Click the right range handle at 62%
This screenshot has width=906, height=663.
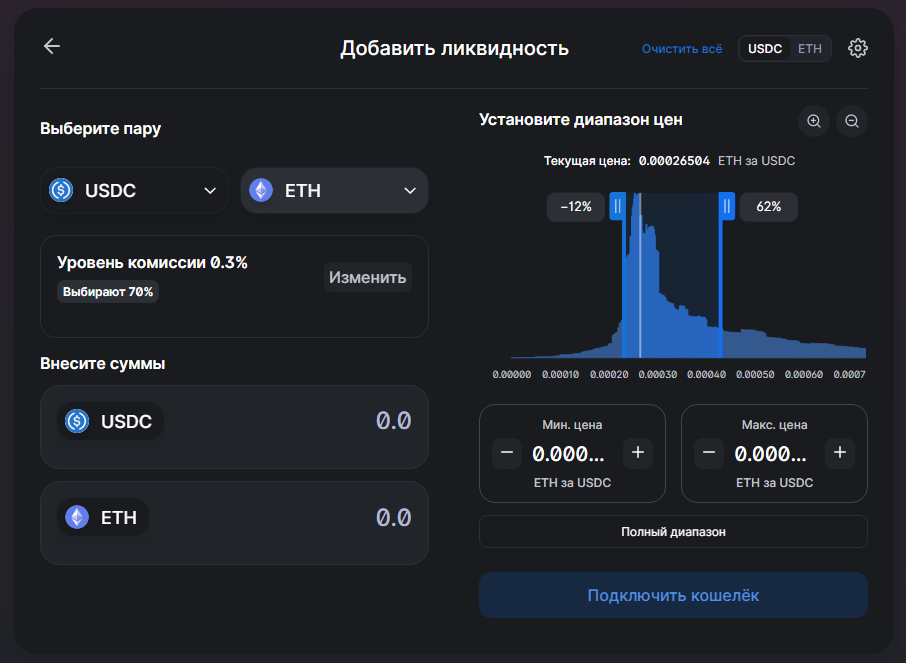[727, 207]
